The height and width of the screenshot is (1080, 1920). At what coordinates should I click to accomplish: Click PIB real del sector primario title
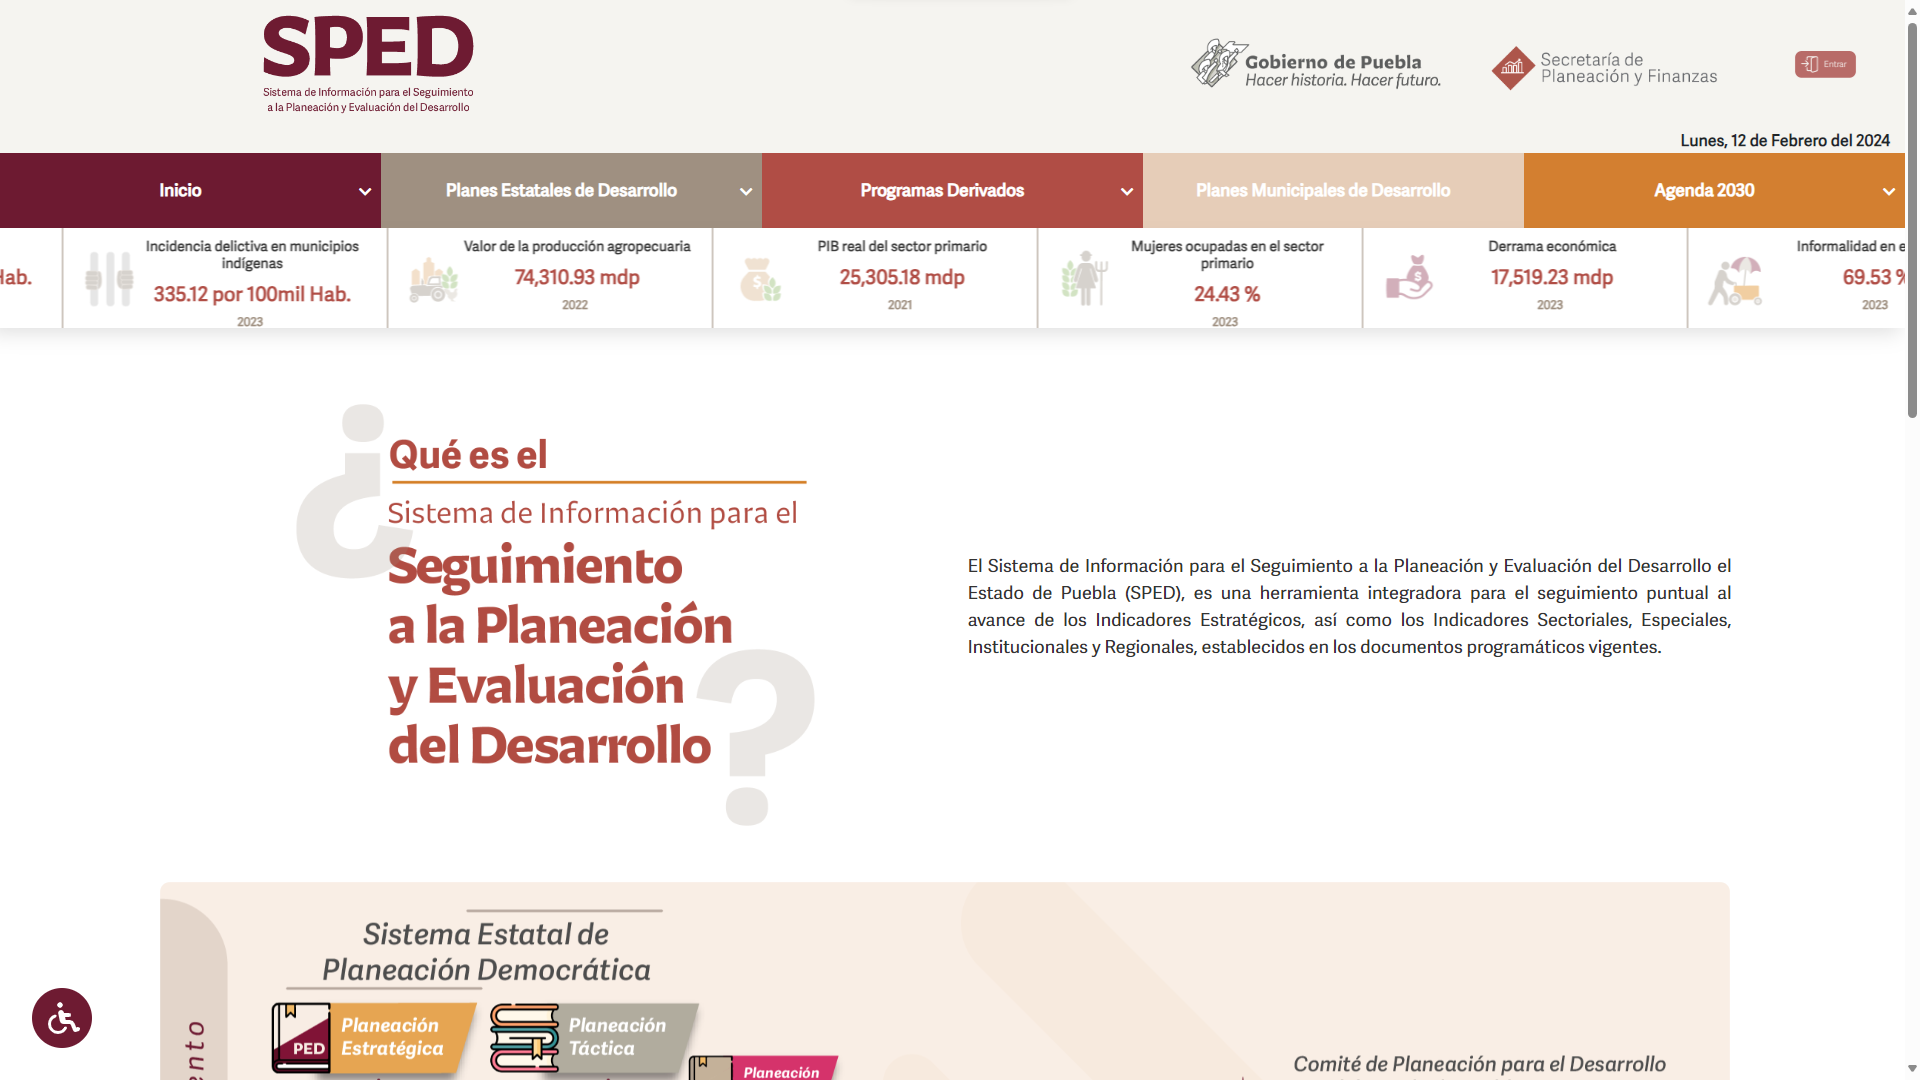(x=902, y=246)
